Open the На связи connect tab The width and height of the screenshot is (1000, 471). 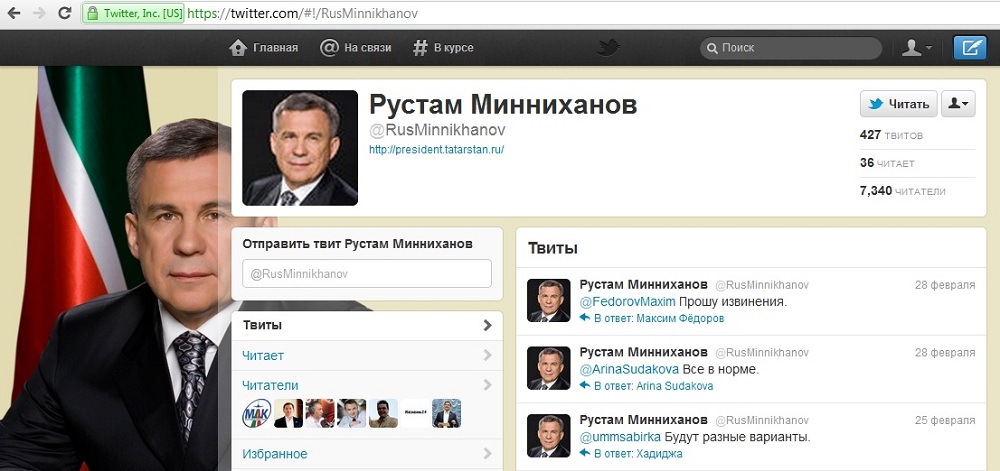(355, 48)
